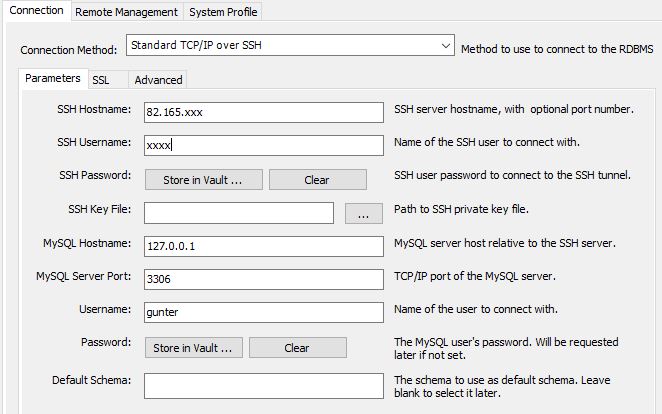Store SSH Password in Vault
The image size is (662, 414).
pyautogui.click(x=203, y=180)
